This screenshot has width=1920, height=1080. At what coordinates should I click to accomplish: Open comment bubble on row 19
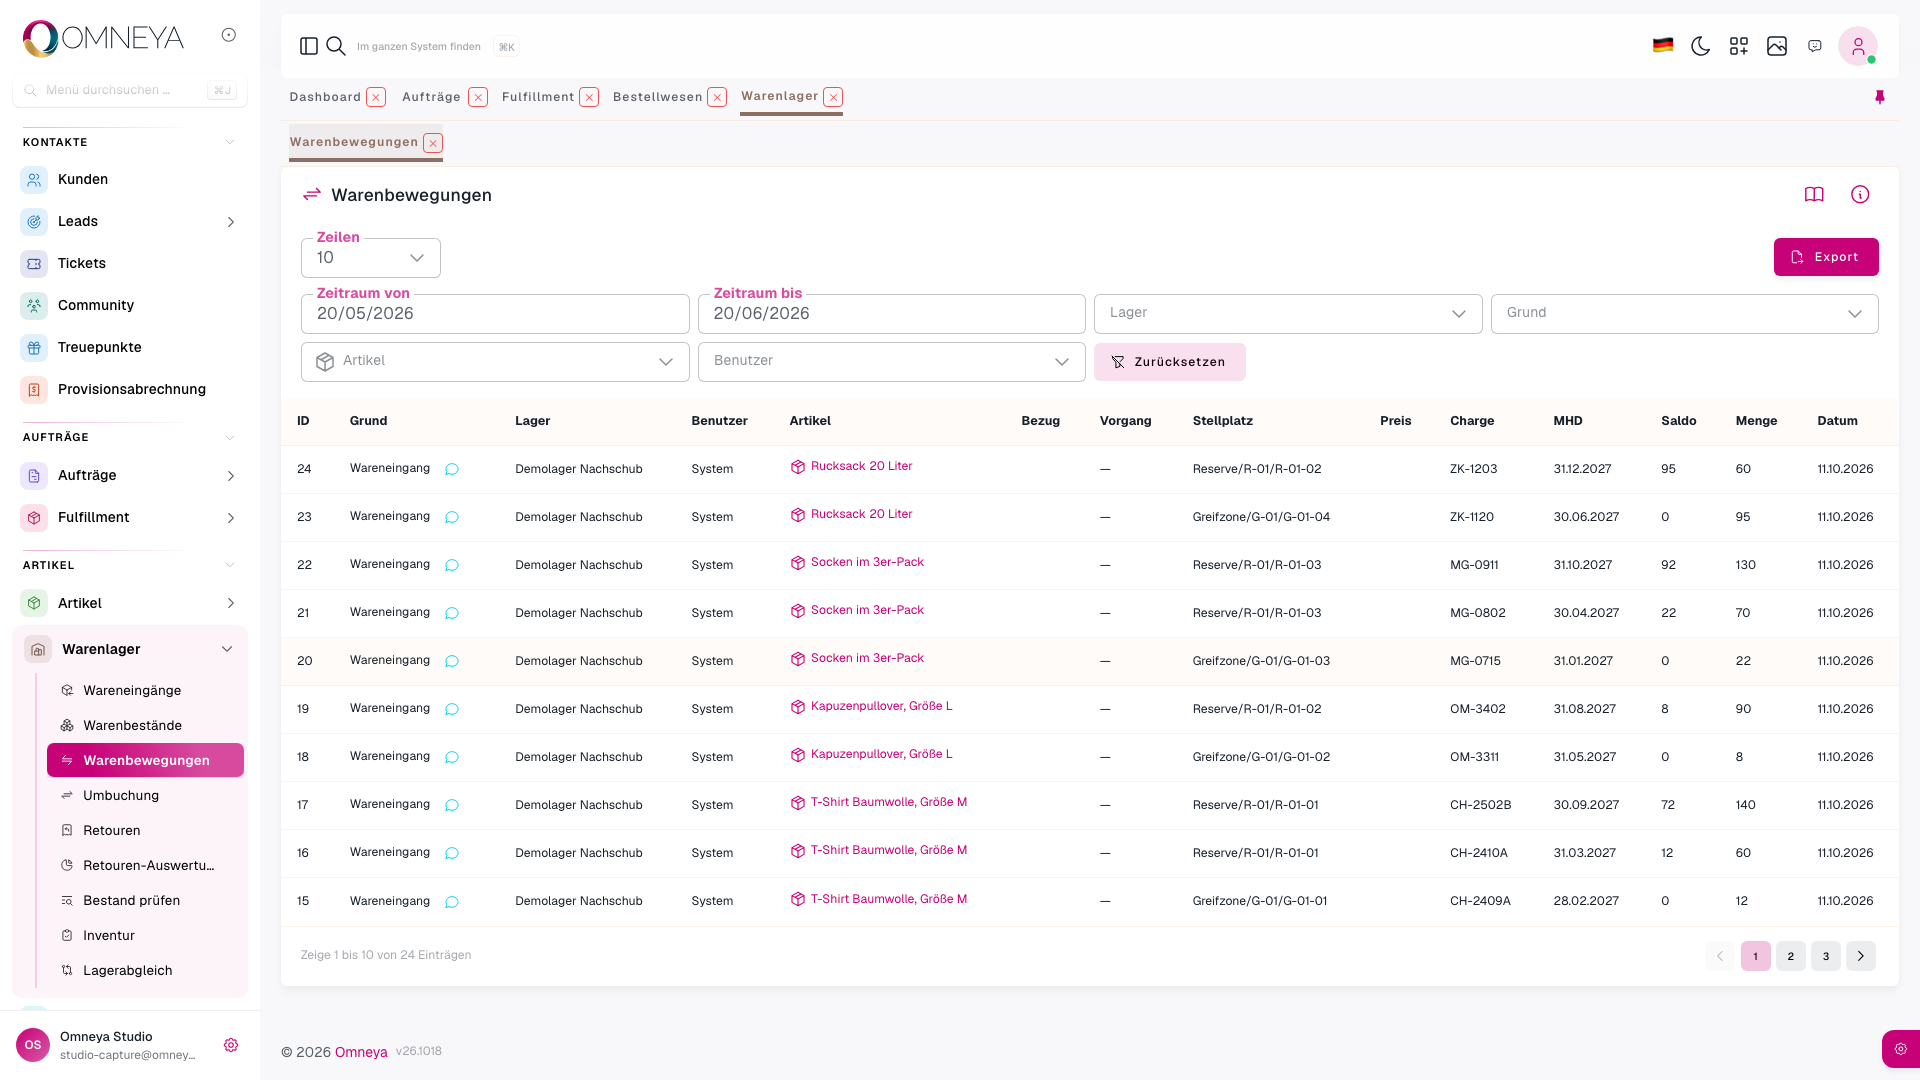pos(452,709)
